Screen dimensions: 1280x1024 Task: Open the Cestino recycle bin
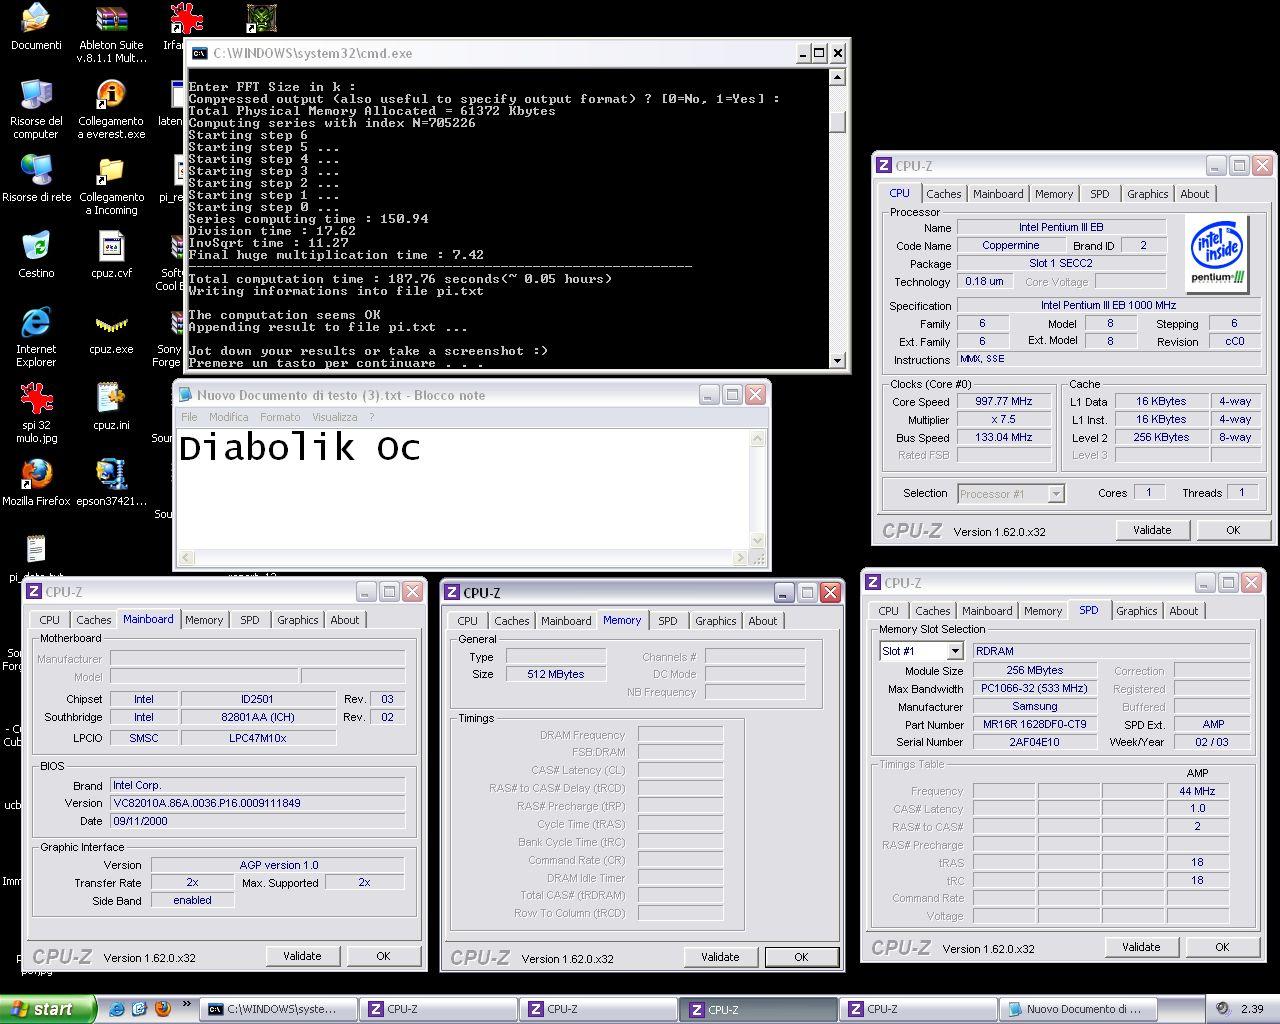pos(36,255)
